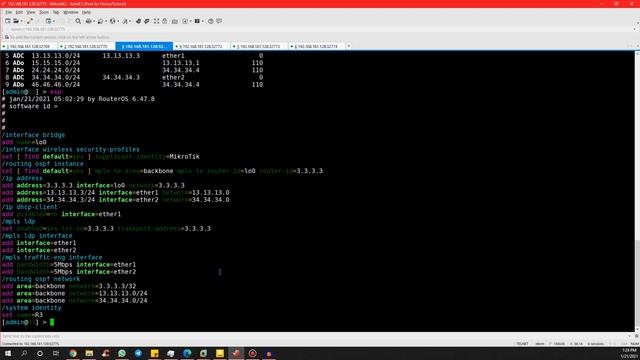Viewport: 640px width, 360px height.
Task: Expand the Script icon dropdown arrow
Action: (x=191, y=21)
